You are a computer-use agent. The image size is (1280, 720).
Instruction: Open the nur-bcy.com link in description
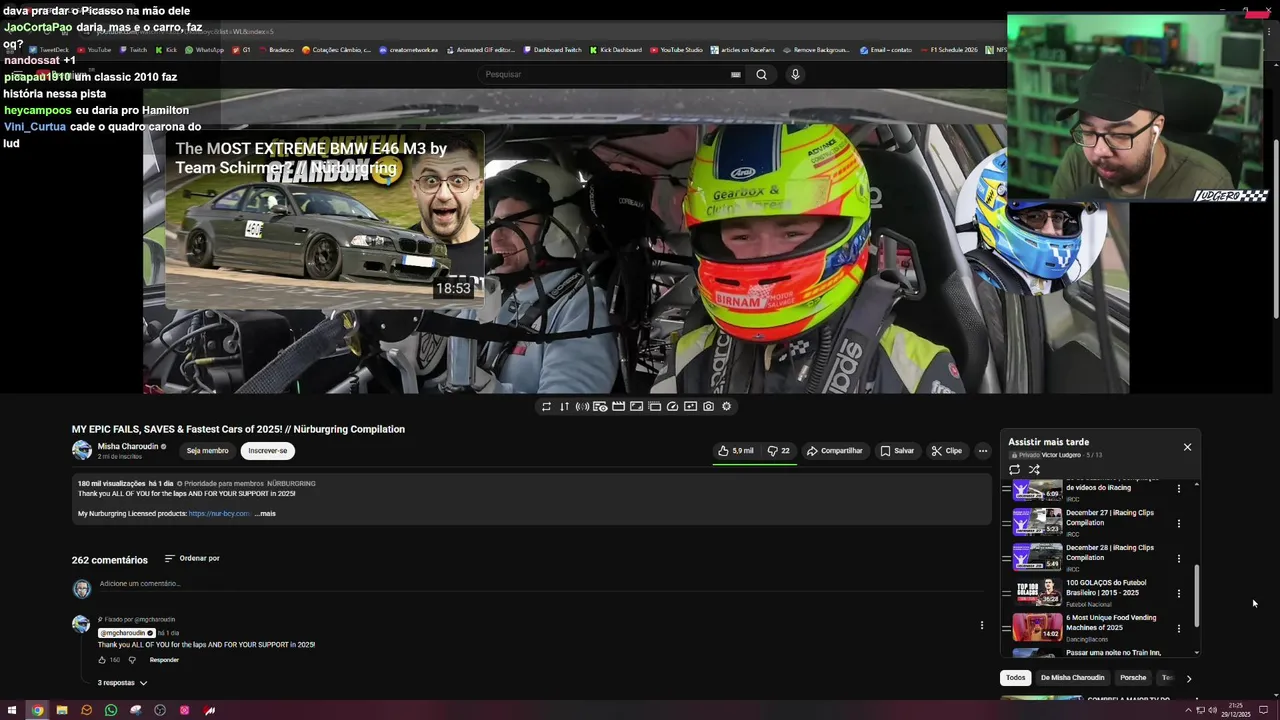click(219, 514)
